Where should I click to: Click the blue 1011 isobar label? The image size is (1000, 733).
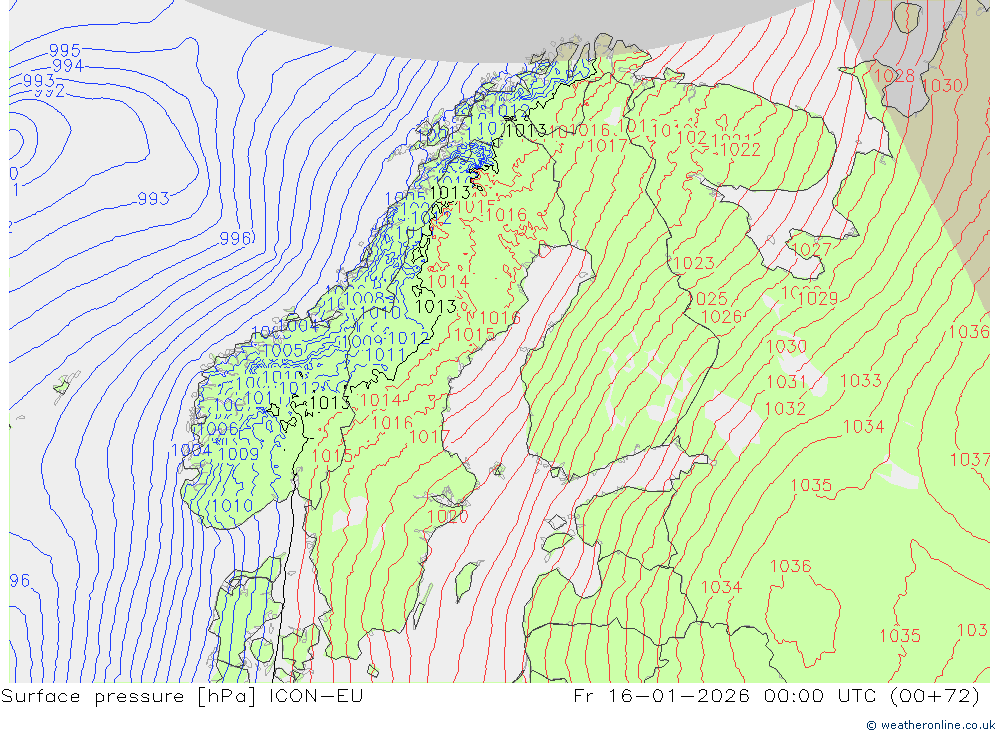point(385,355)
